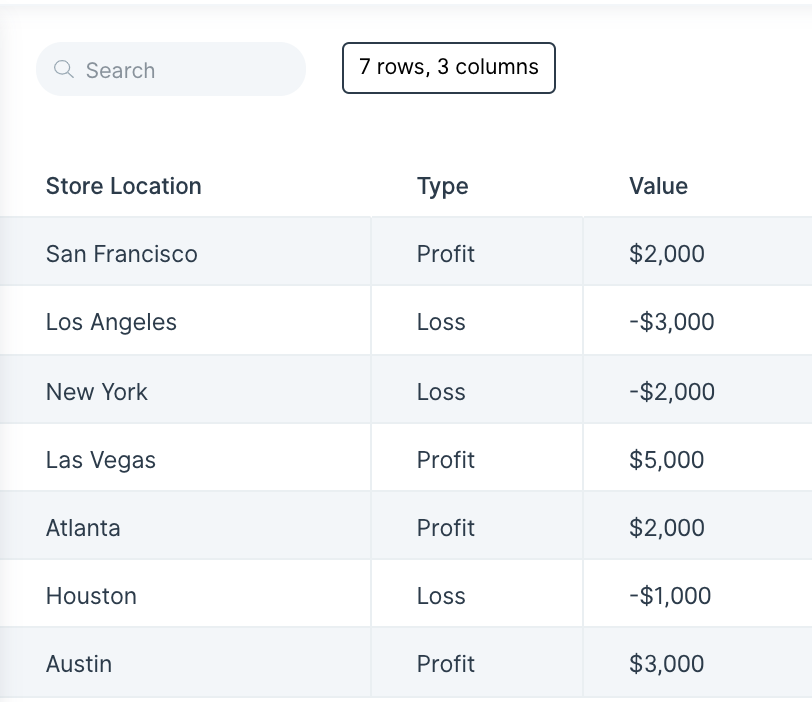Click the -$1,000 value cell
Image resolution: width=812 pixels, height=702 pixels.
click(698, 593)
